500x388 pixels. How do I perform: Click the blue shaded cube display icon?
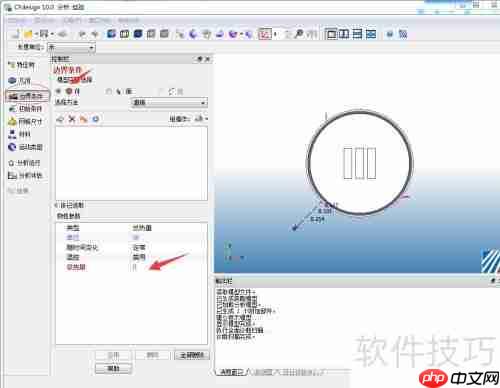111,34
